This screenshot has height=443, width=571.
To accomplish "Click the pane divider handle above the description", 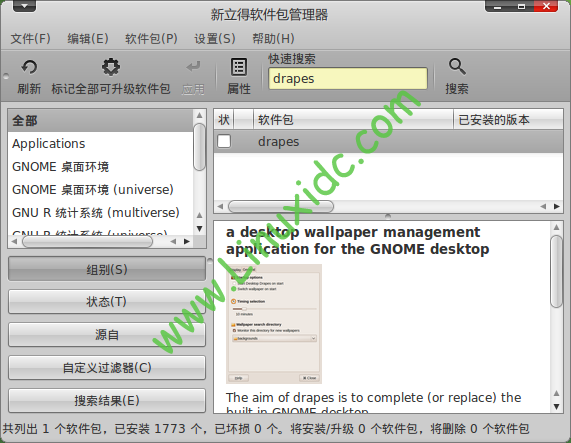I will click(x=388, y=216).
